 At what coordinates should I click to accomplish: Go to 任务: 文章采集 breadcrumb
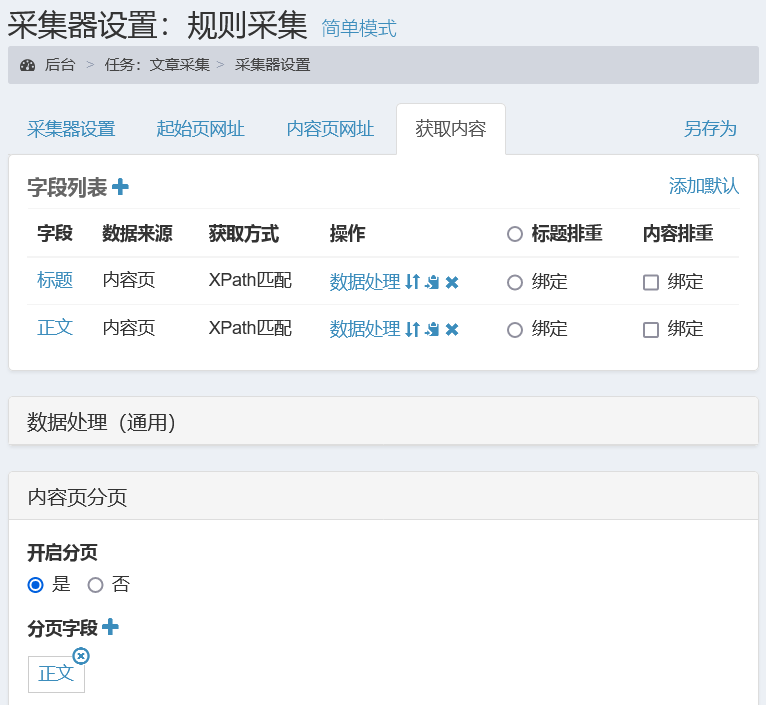(x=157, y=64)
